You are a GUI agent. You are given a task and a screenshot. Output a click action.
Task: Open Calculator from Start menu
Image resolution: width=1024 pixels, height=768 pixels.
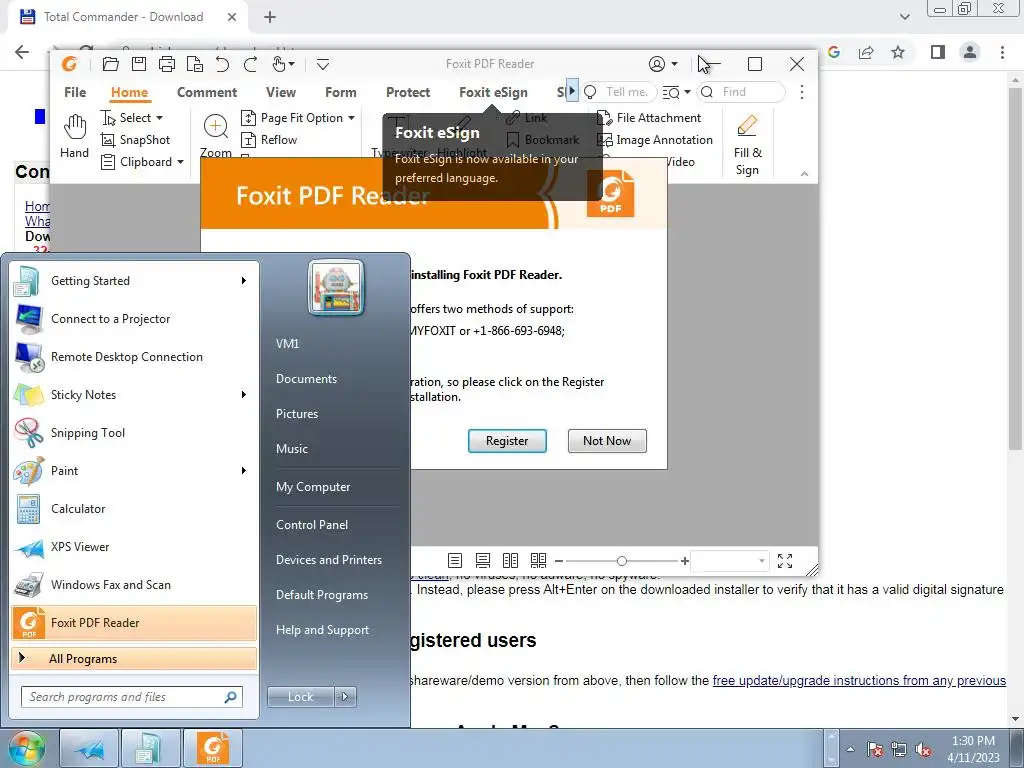[134, 509]
